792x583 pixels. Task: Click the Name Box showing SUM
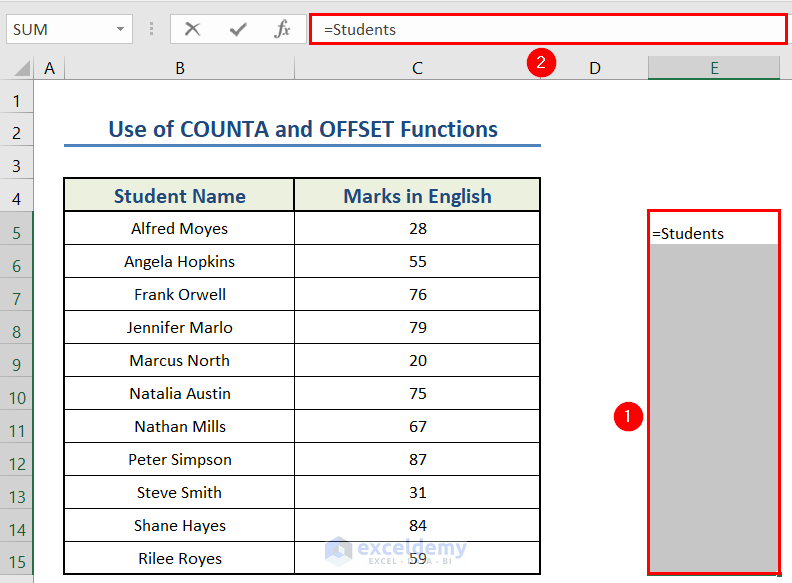coord(62,29)
